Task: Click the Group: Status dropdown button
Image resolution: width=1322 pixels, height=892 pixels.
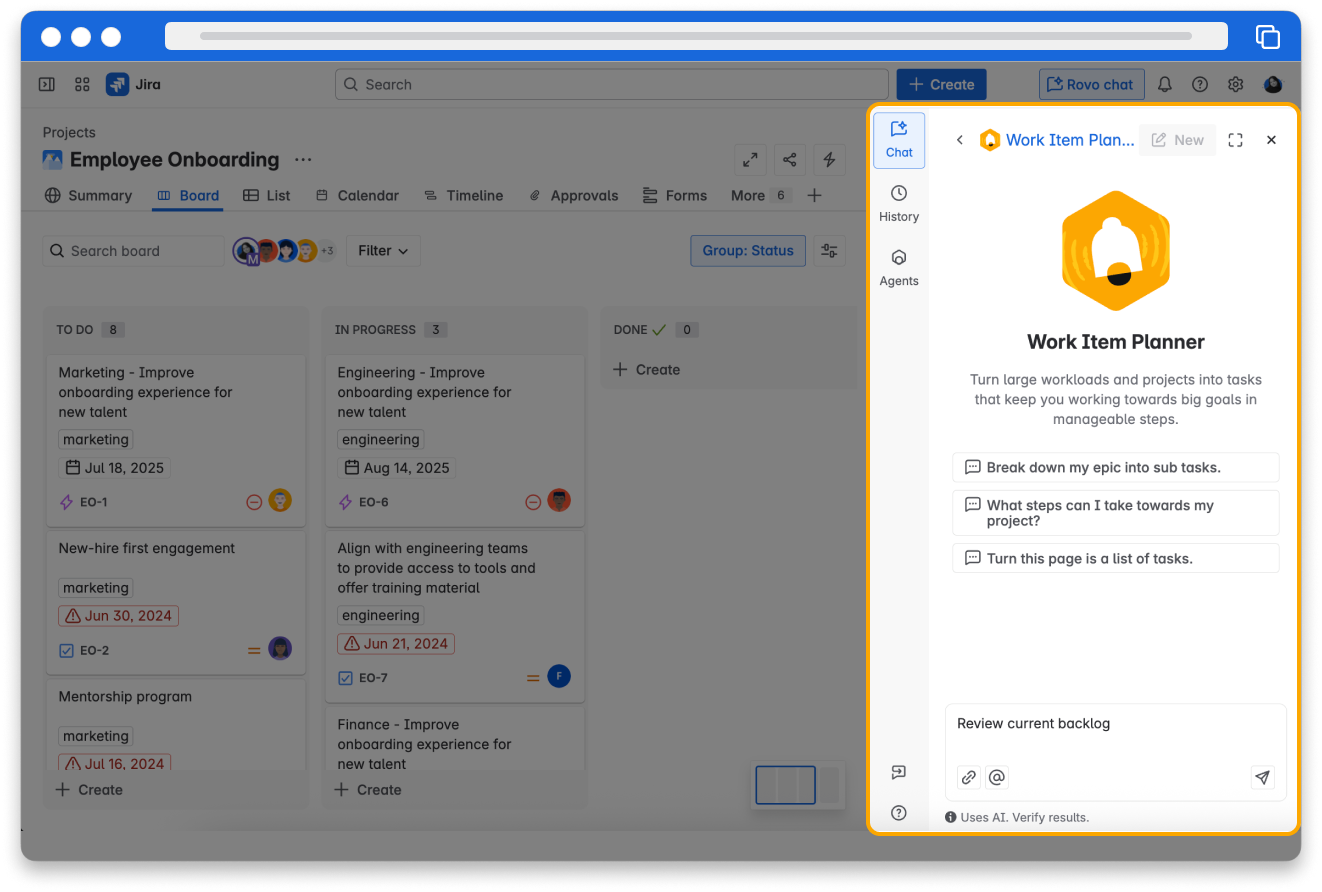Action: 748,251
